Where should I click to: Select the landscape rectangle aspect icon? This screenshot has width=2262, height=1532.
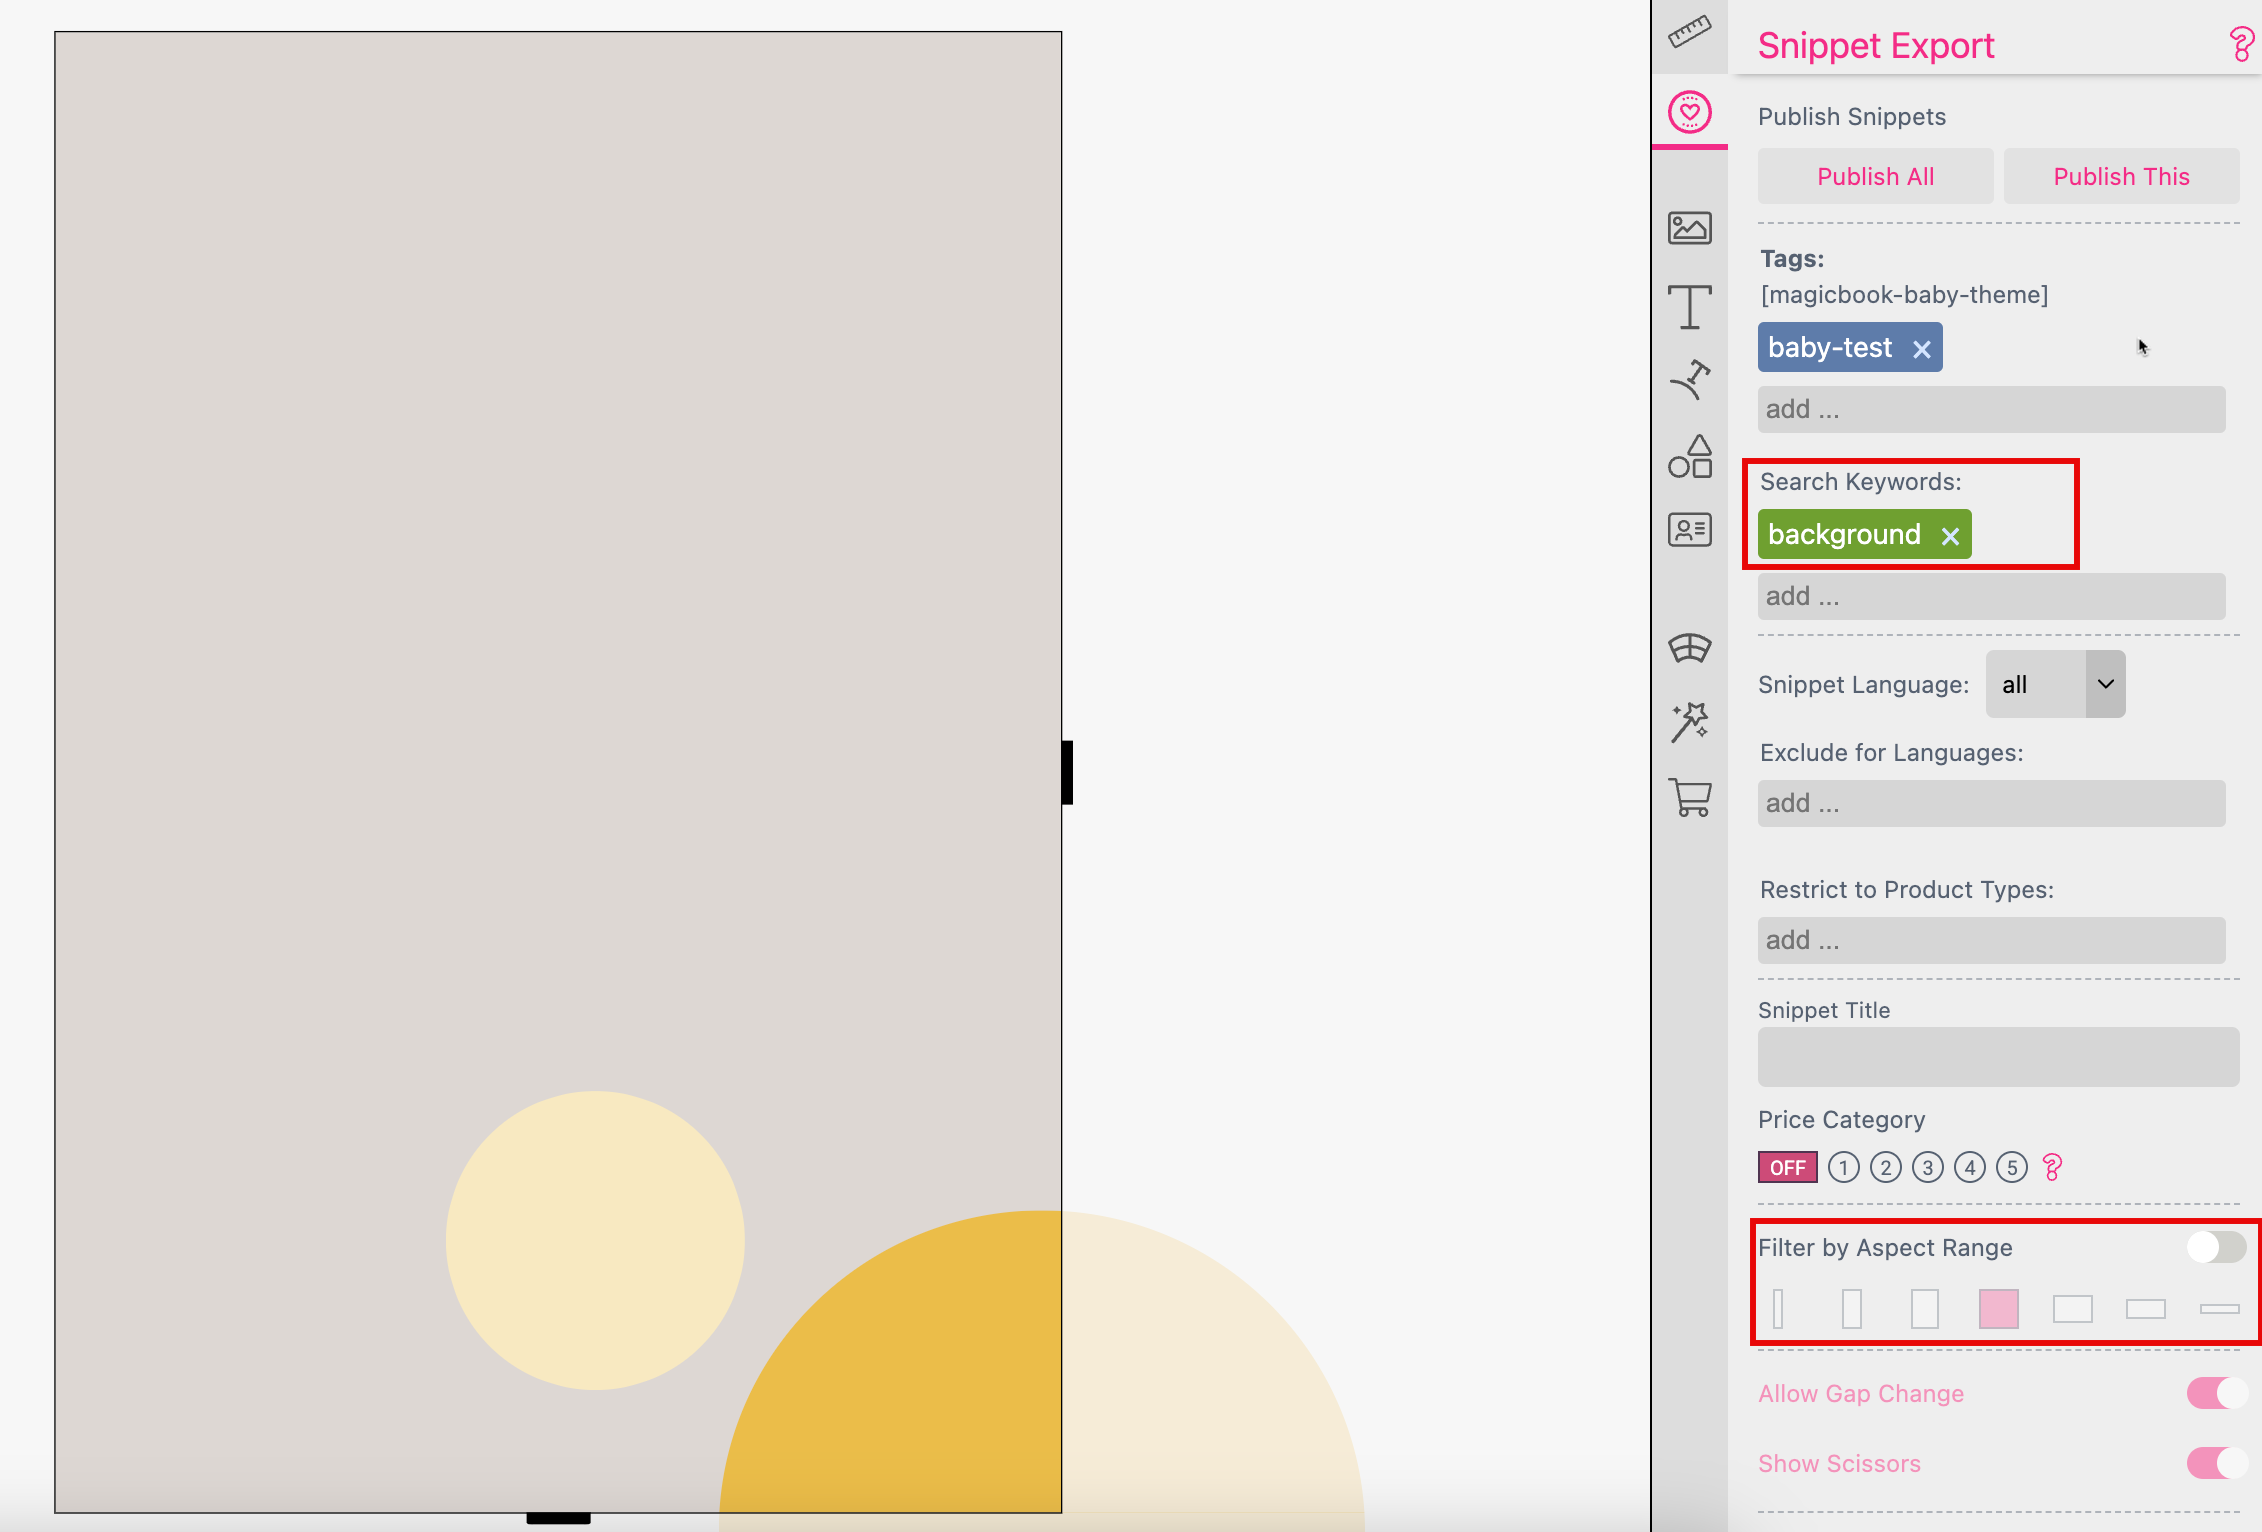(x=2072, y=1308)
